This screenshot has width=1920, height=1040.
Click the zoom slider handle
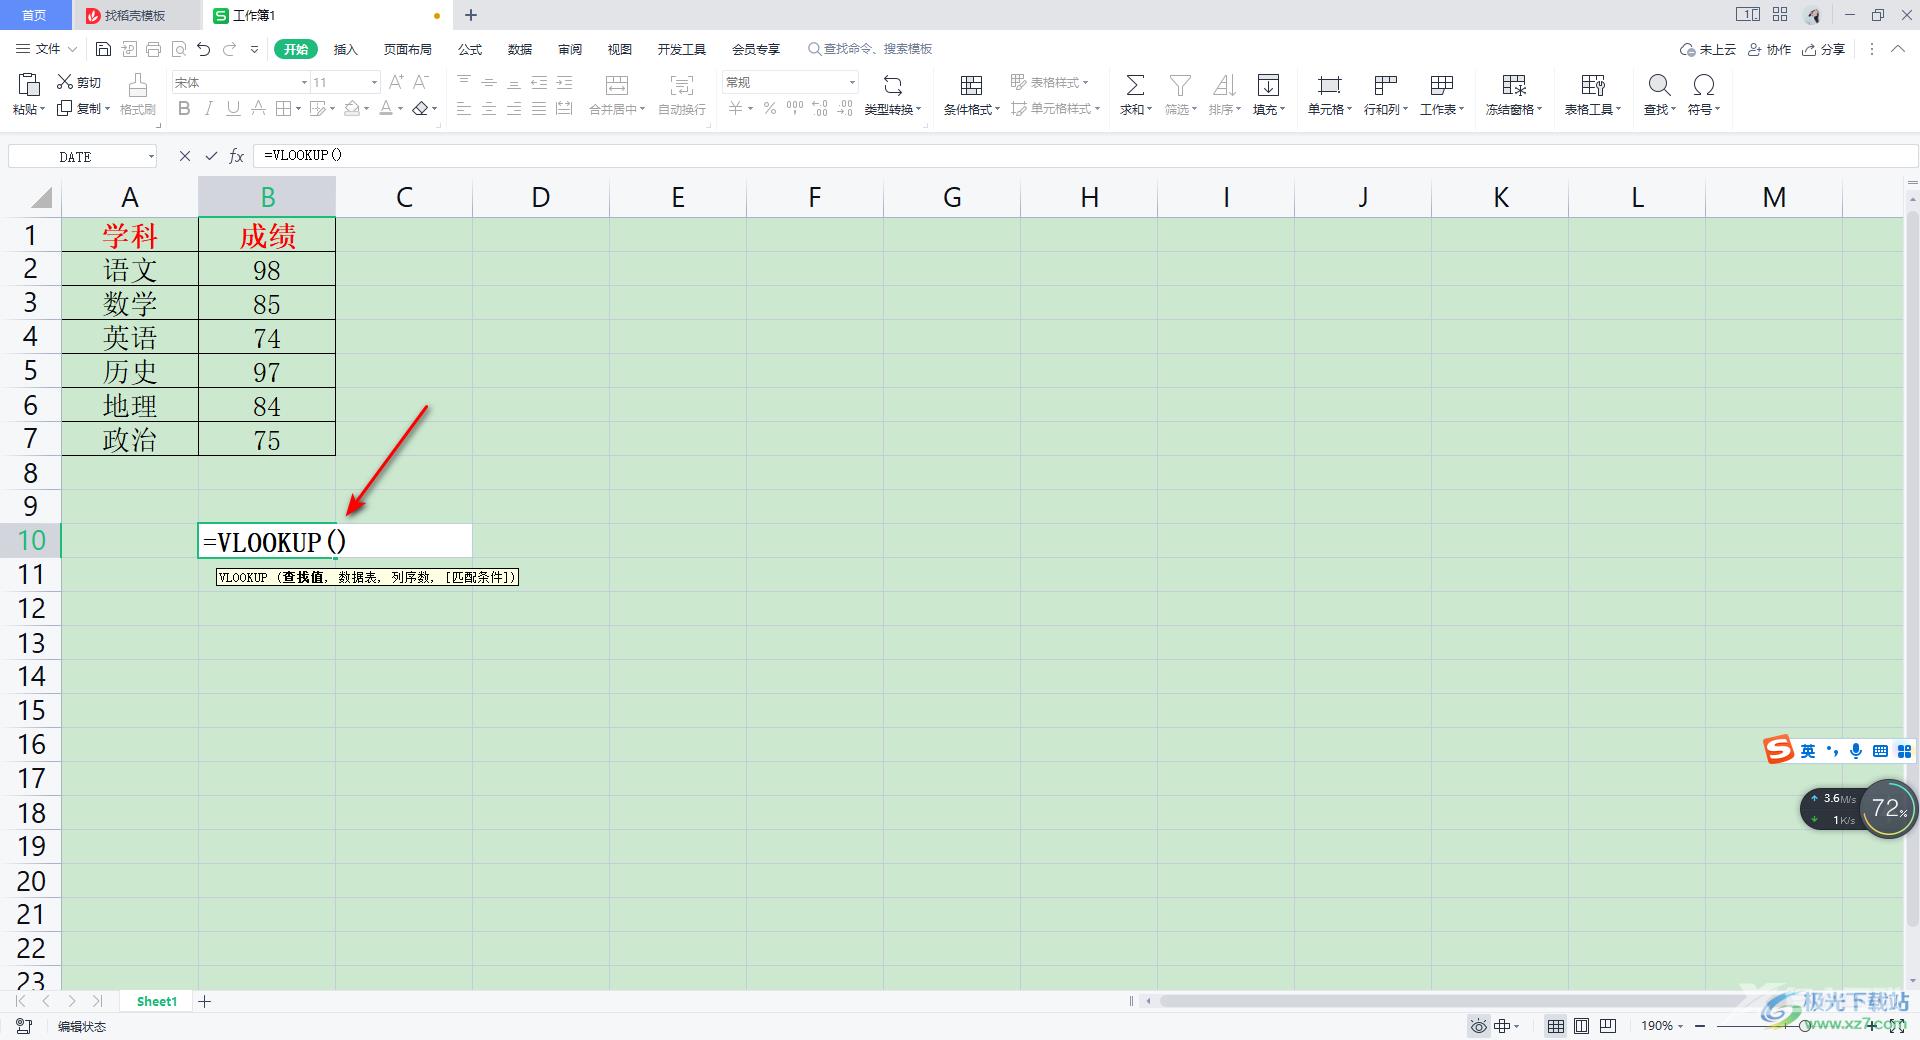[1804, 1026]
